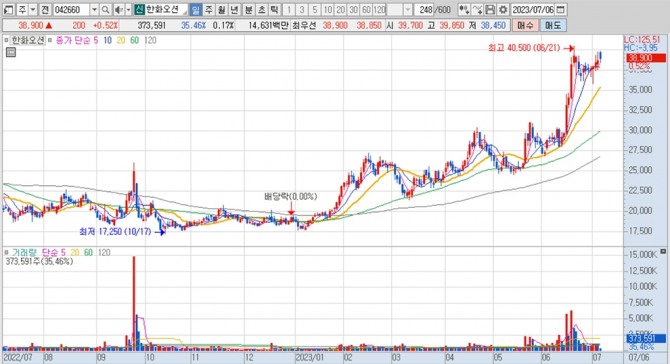
Task: Select the 5 interval button
Action: pyautogui.click(x=315, y=9)
